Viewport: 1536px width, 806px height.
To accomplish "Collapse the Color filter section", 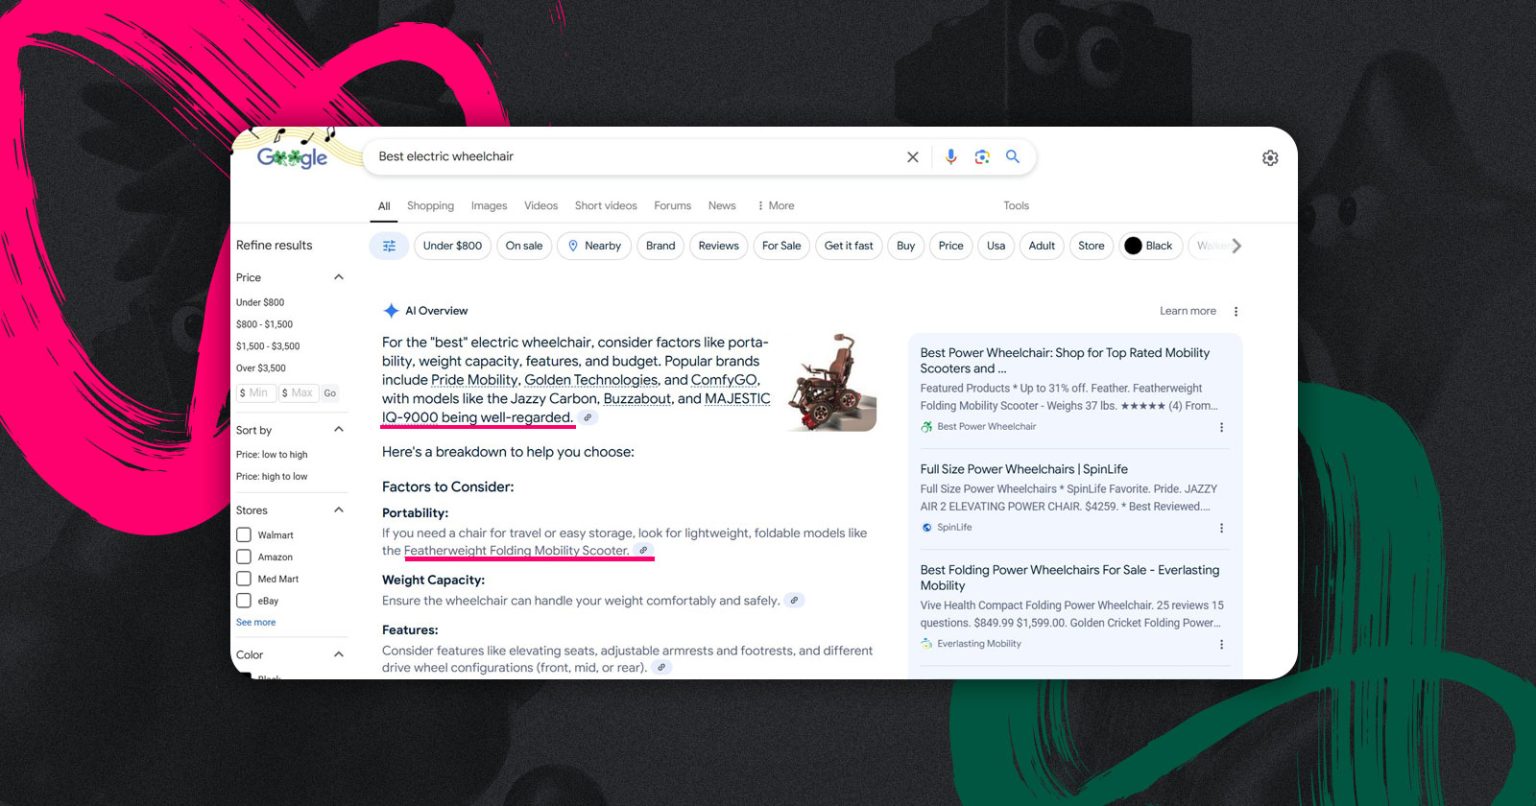I will (338, 655).
